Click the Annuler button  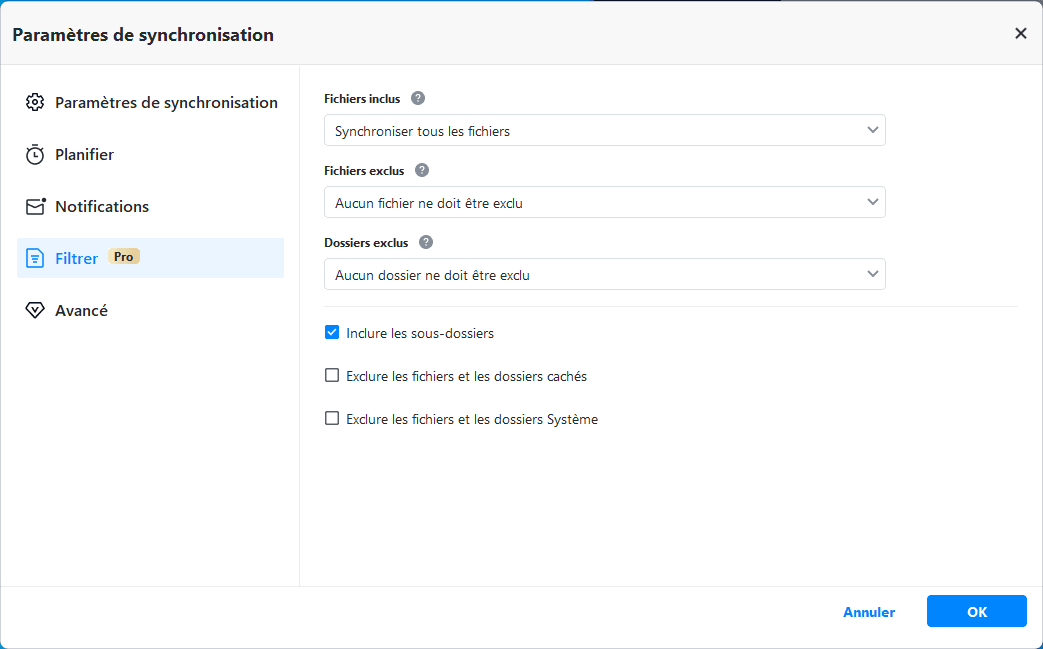(869, 612)
